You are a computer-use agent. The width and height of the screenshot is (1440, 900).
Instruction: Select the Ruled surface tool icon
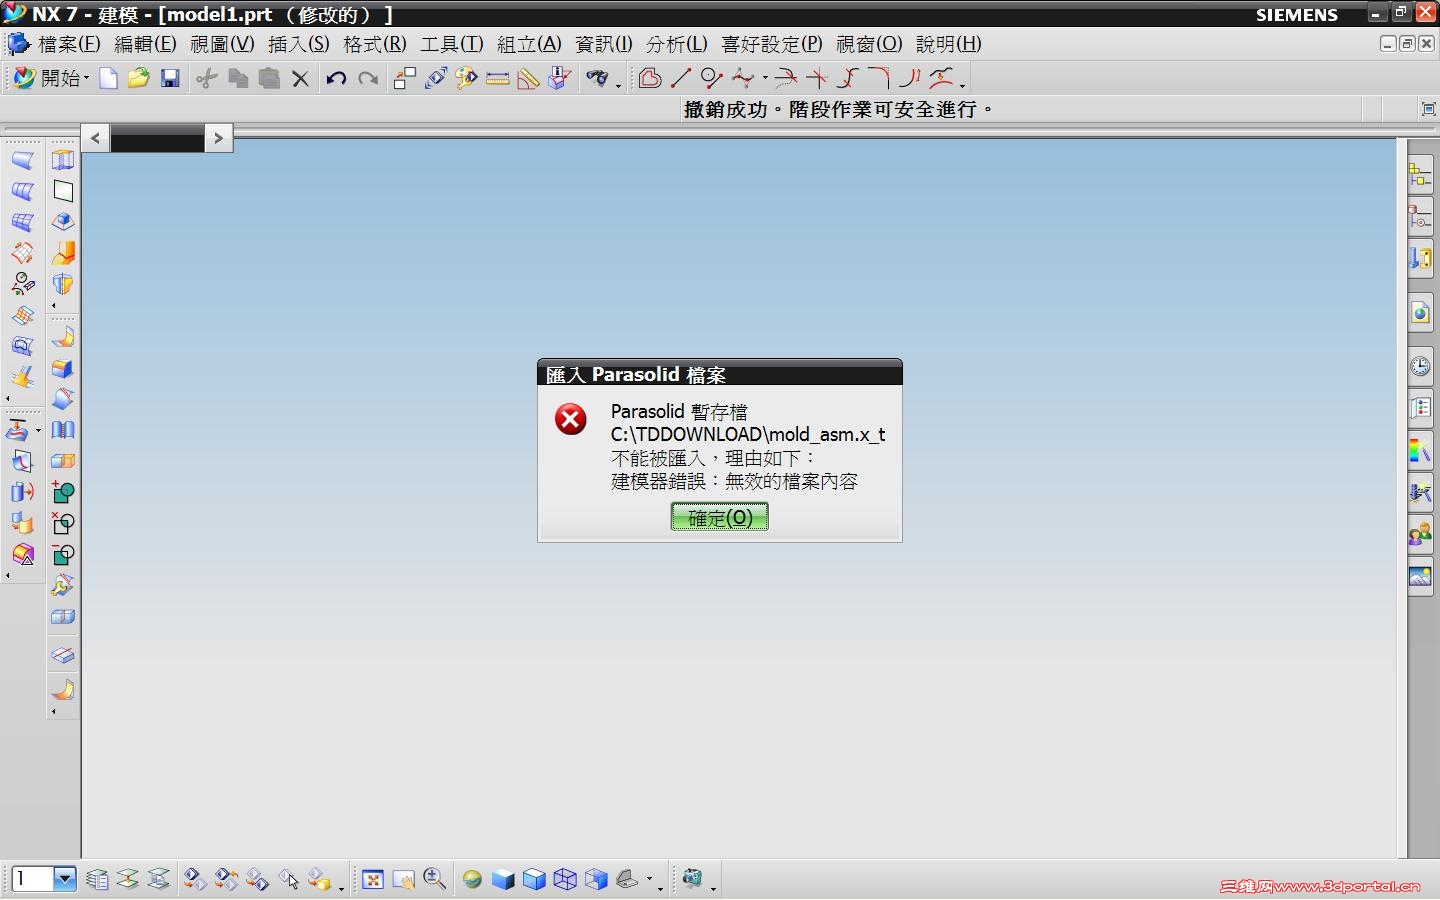22,161
